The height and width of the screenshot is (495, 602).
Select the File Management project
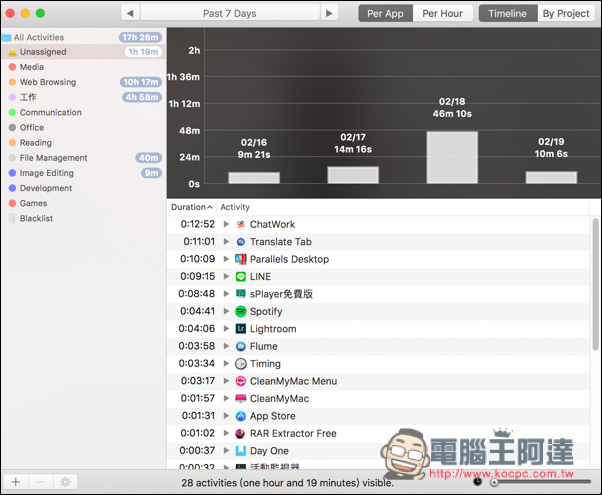point(83,158)
